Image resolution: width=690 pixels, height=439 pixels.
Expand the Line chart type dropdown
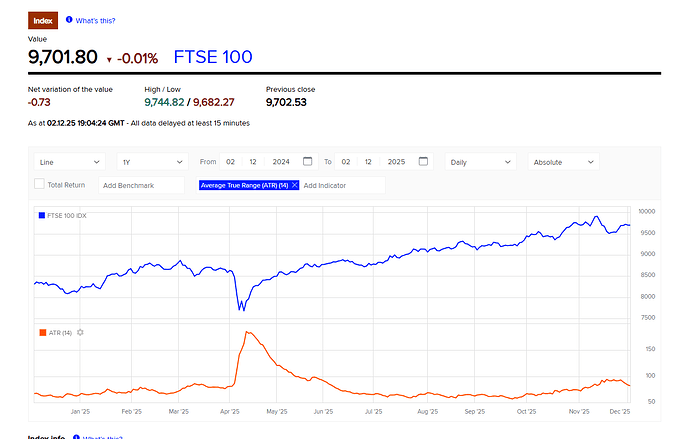pos(70,162)
